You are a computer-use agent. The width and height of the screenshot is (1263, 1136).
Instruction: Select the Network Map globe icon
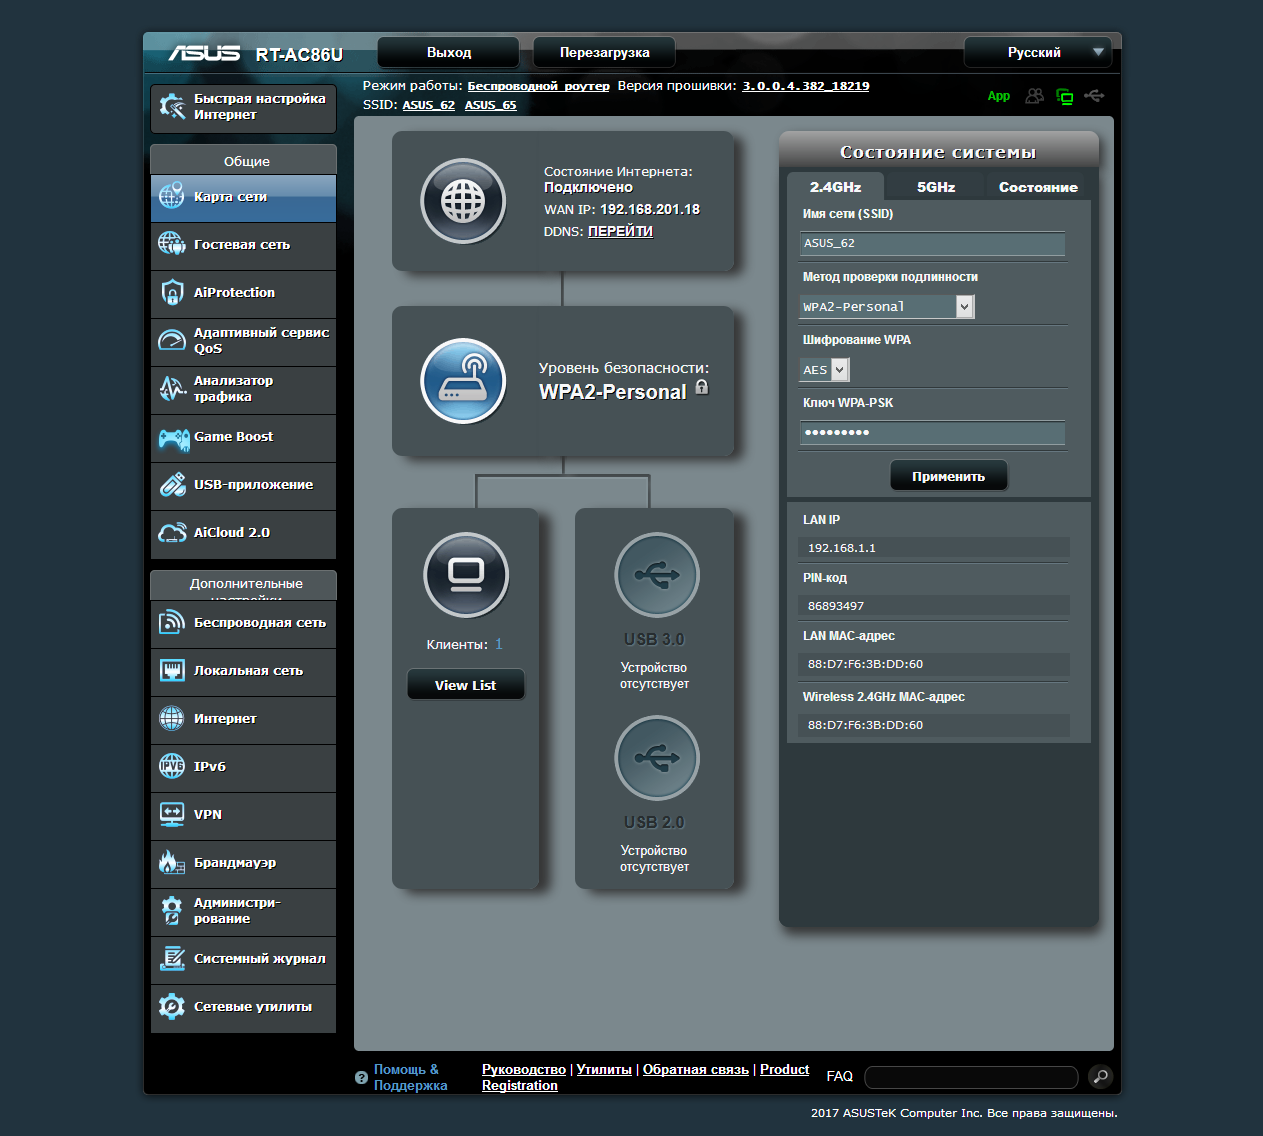(x=172, y=196)
